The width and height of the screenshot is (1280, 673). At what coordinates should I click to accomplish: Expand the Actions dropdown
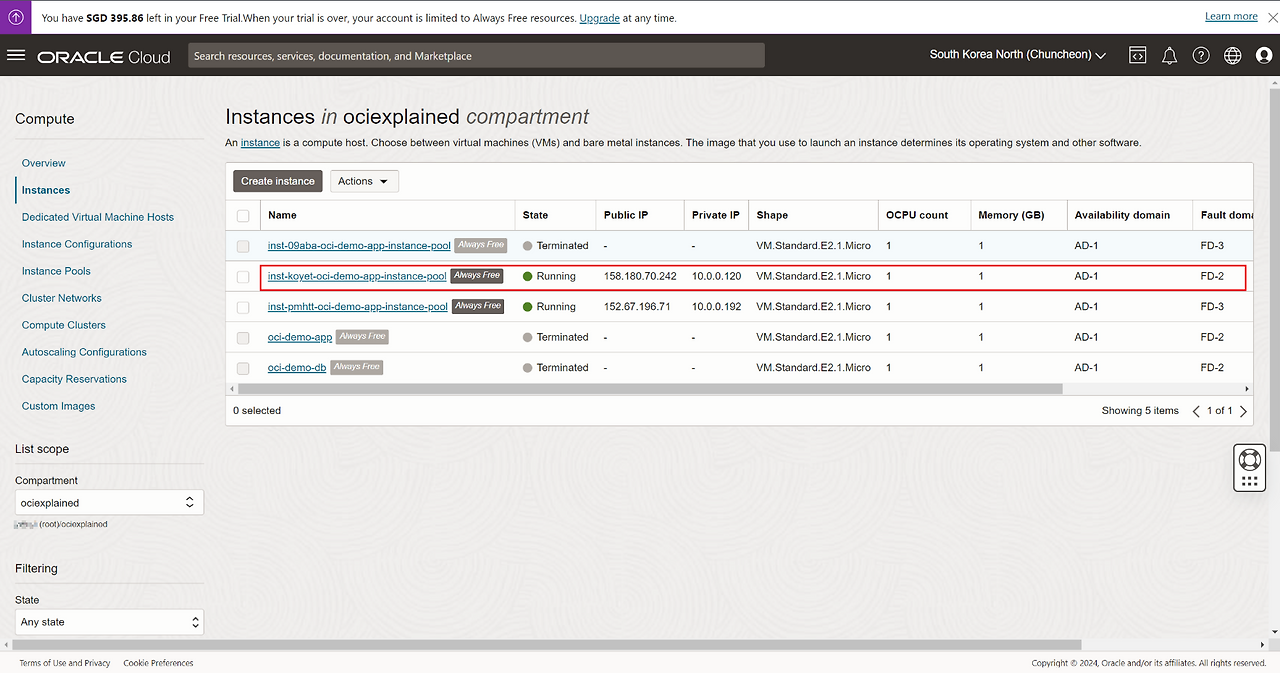[x=364, y=181]
